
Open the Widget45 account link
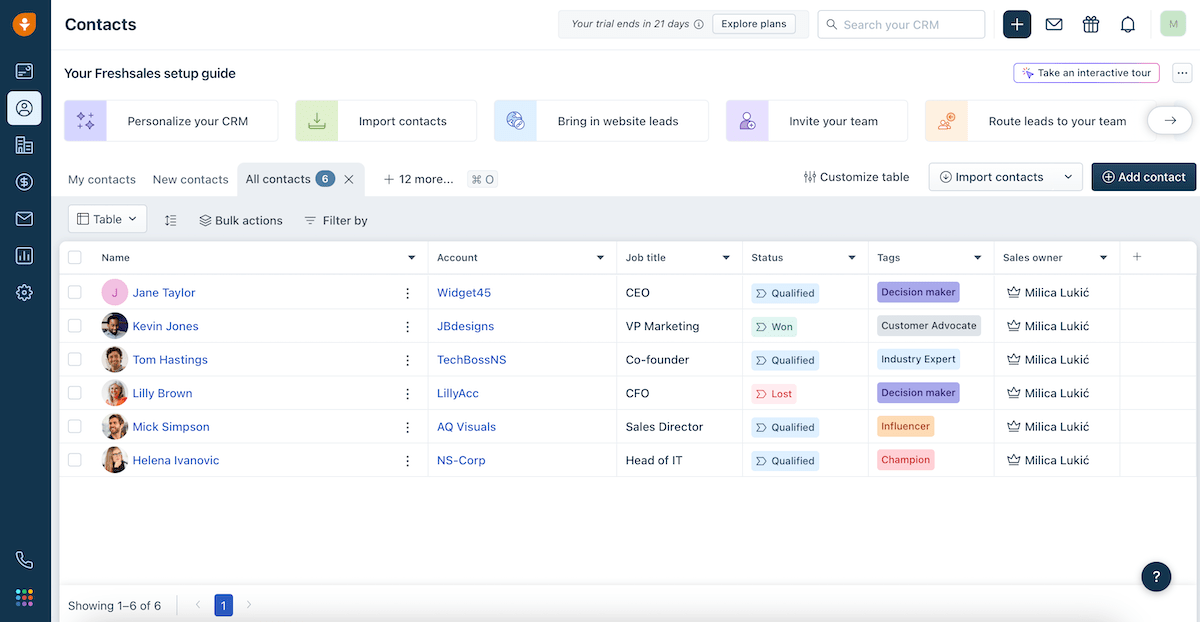[463, 293]
